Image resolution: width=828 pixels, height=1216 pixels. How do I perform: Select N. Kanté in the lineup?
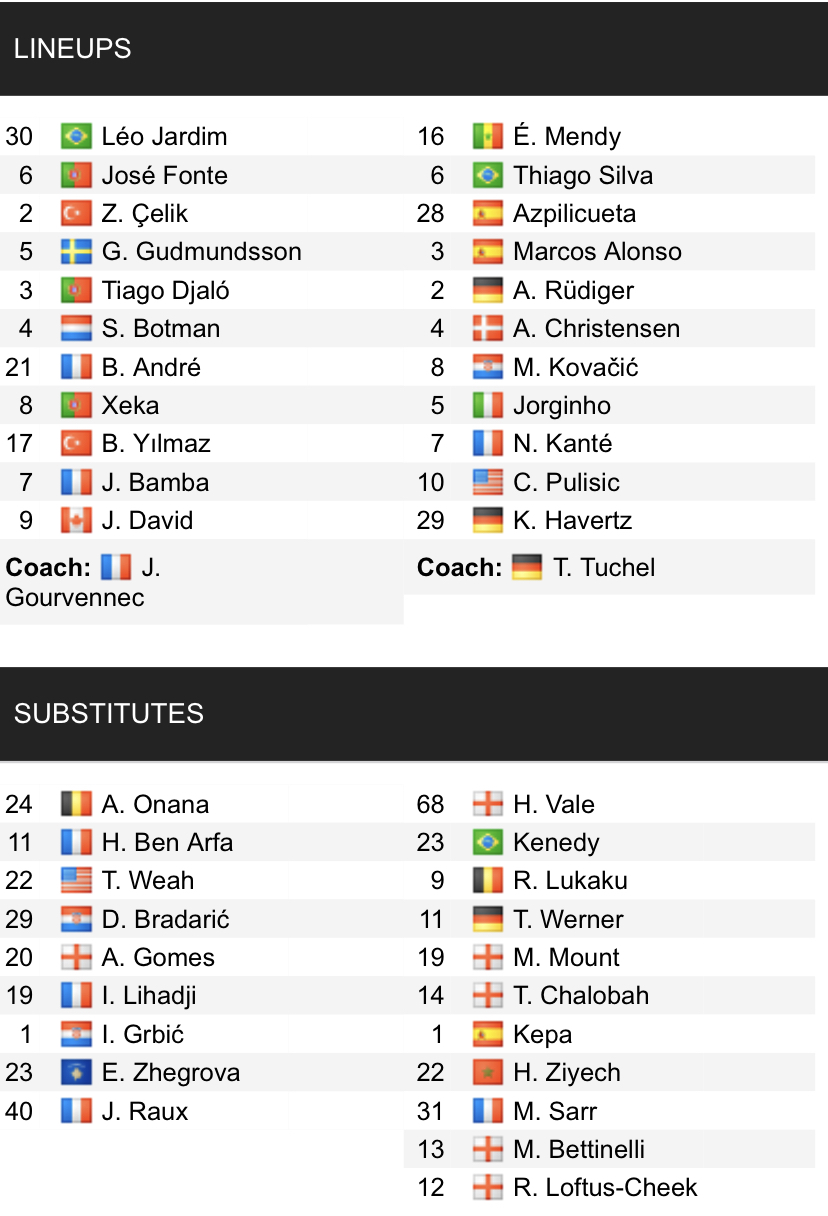coord(562,443)
